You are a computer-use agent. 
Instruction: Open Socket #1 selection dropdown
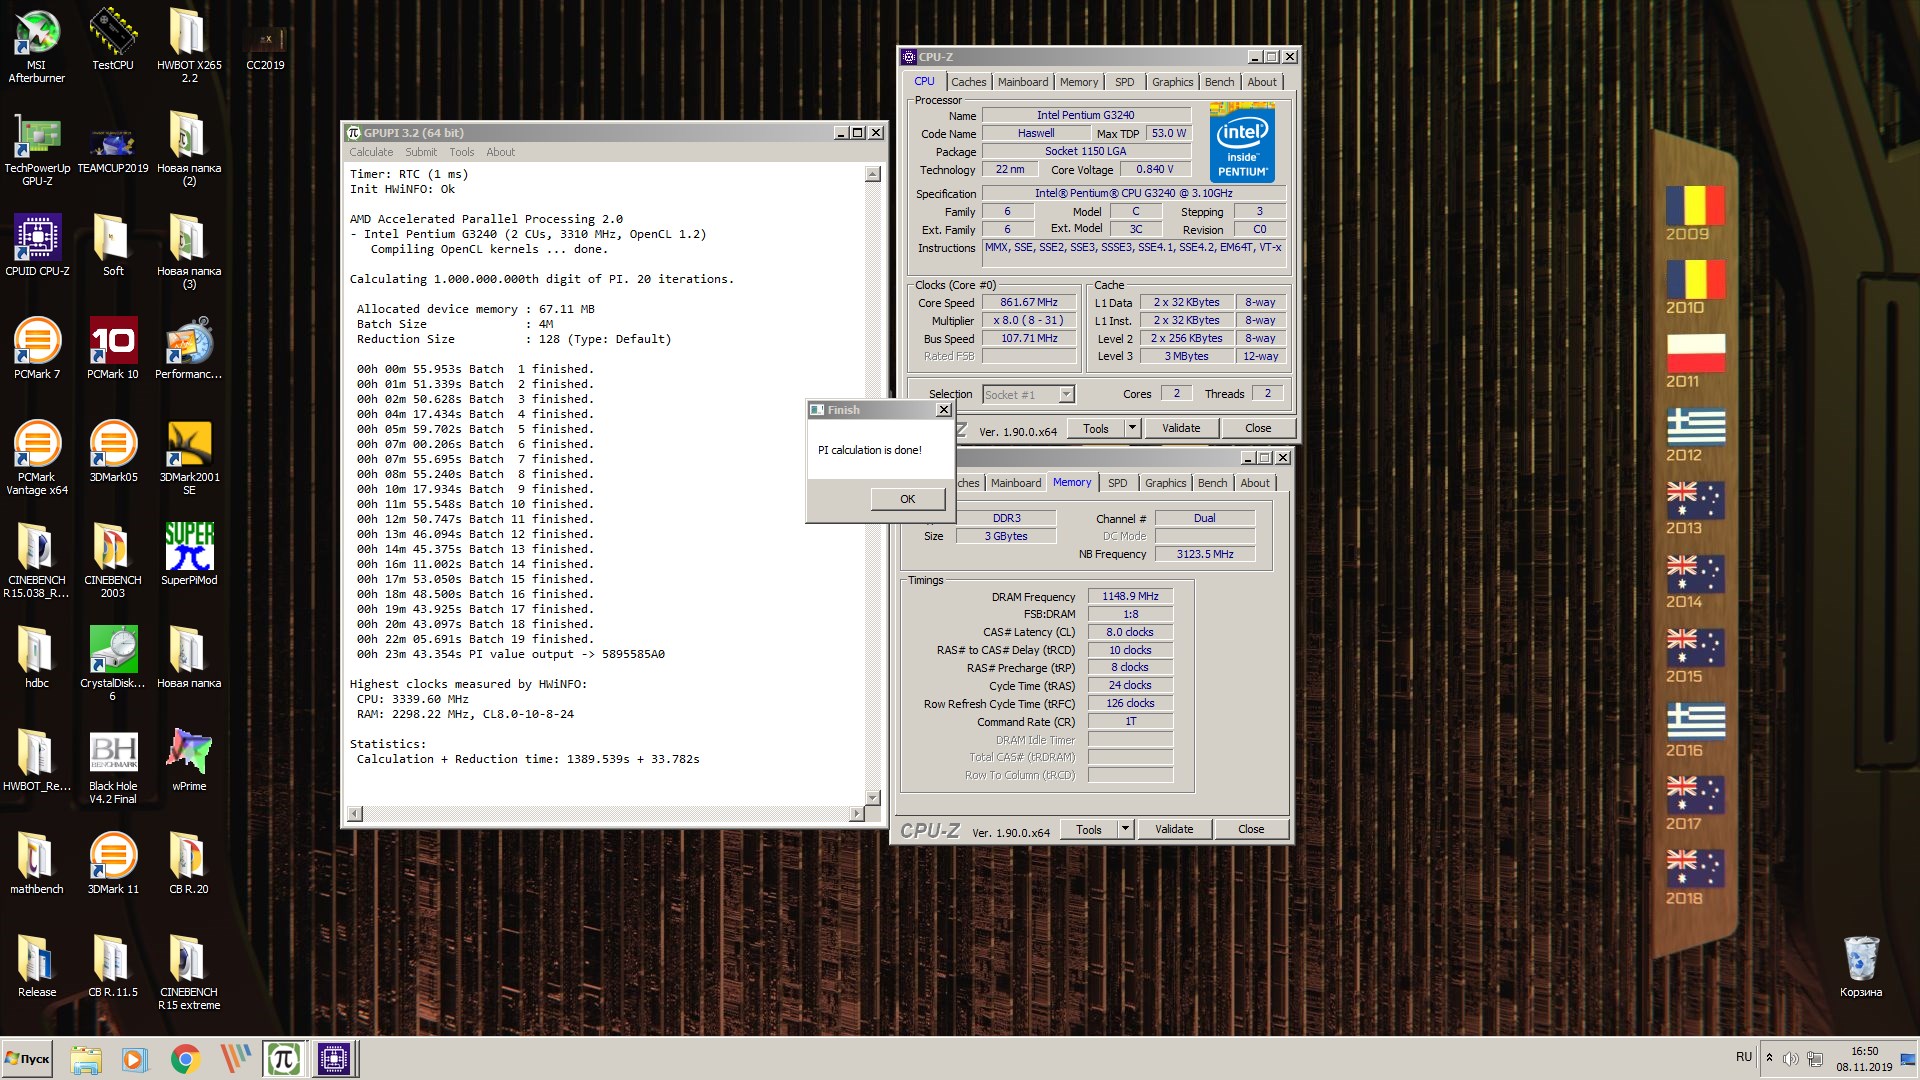[x=1028, y=395]
